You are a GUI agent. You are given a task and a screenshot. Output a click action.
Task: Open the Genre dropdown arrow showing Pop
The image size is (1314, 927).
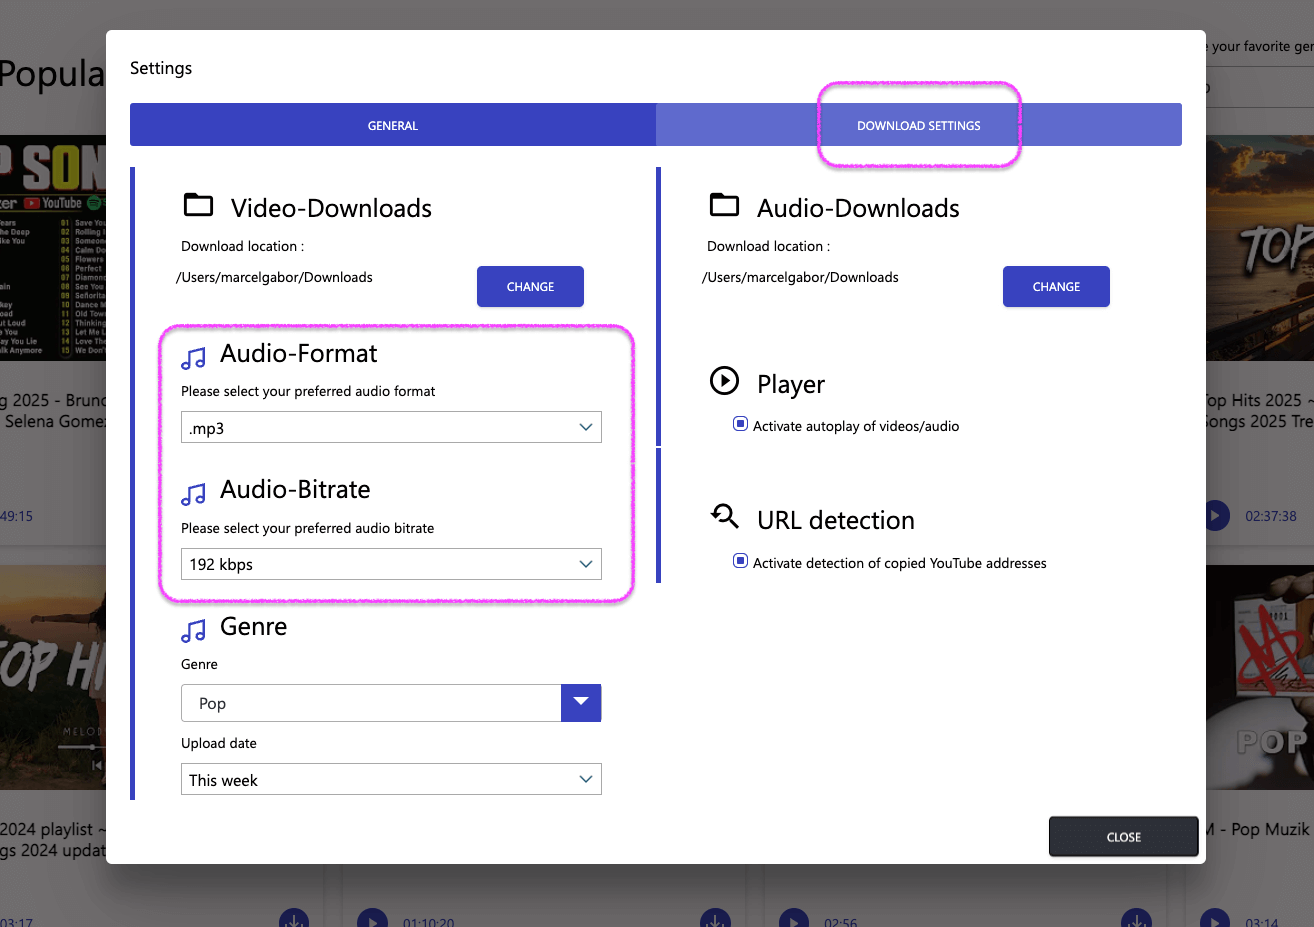coord(581,703)
